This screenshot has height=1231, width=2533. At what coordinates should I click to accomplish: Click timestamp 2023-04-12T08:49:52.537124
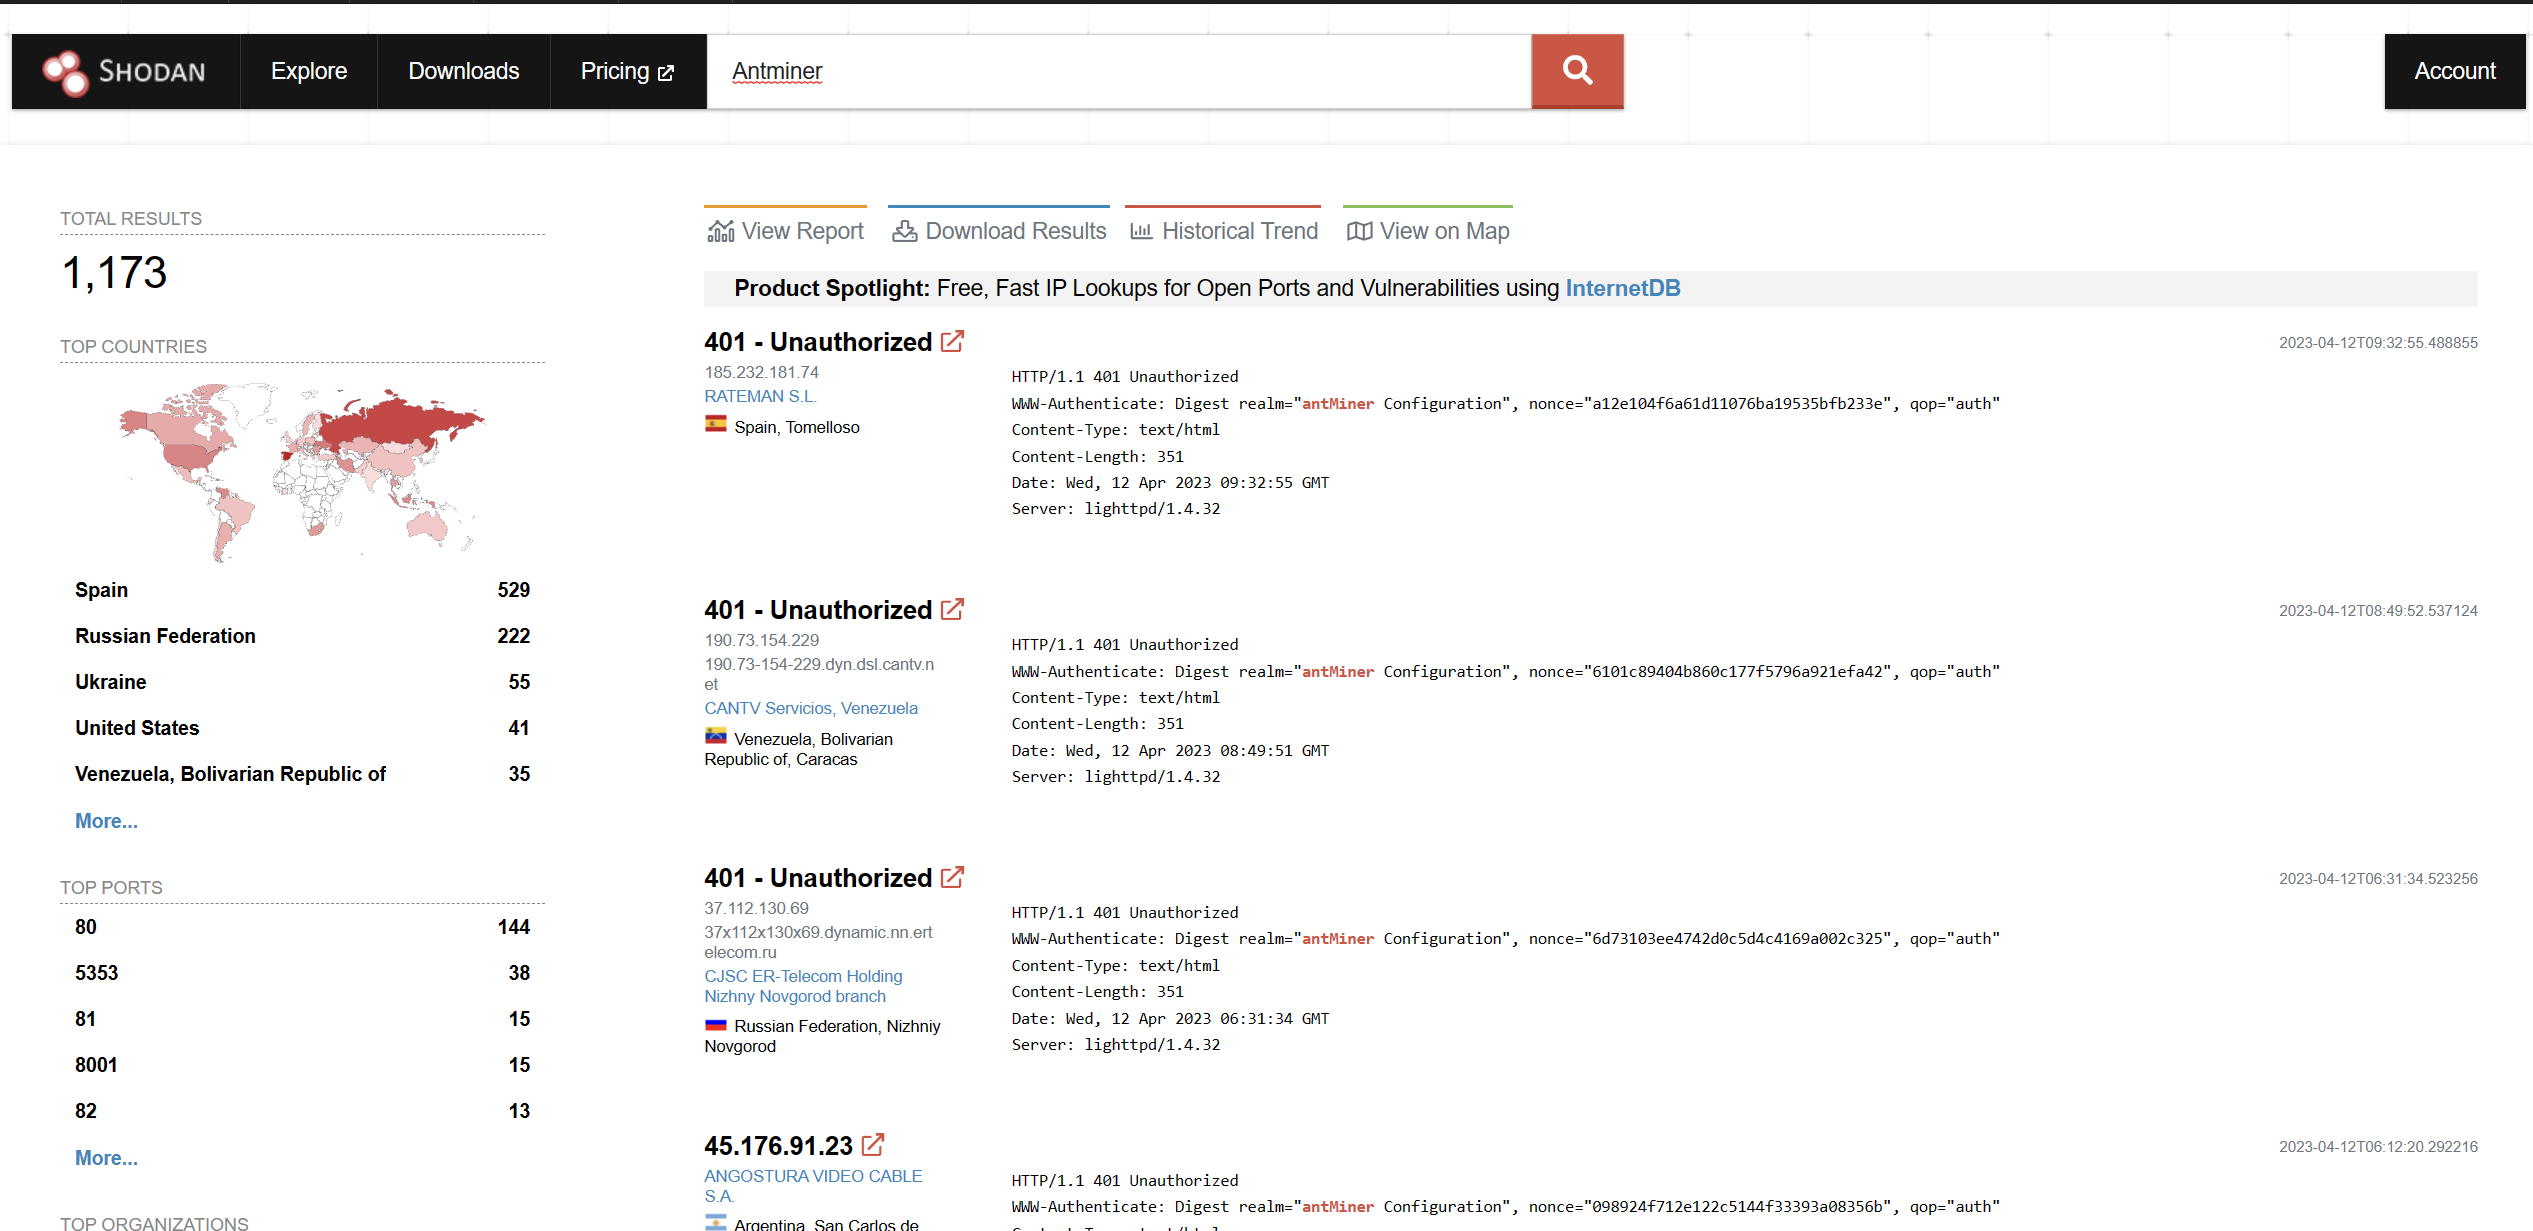click(2378, 611)
